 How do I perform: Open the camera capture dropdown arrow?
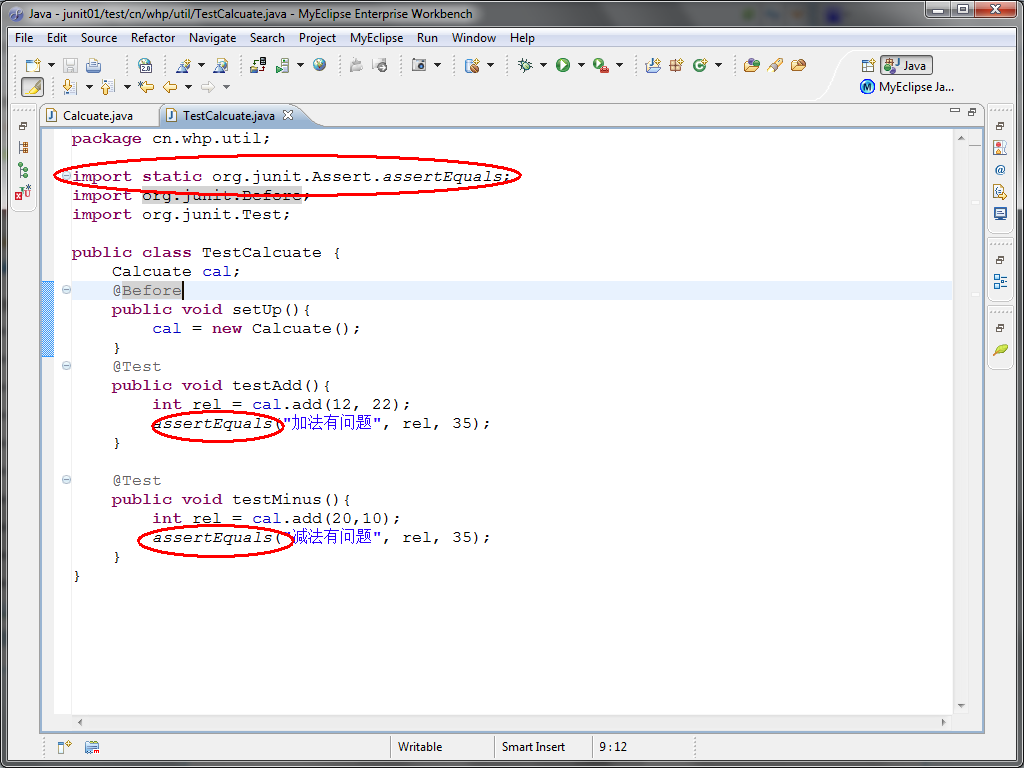point(437,65)
